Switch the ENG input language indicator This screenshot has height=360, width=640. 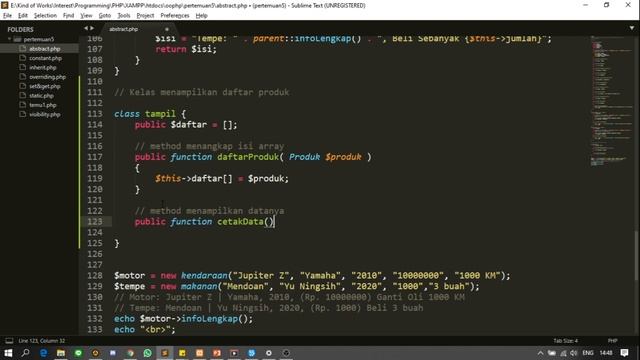coord(588,353)
